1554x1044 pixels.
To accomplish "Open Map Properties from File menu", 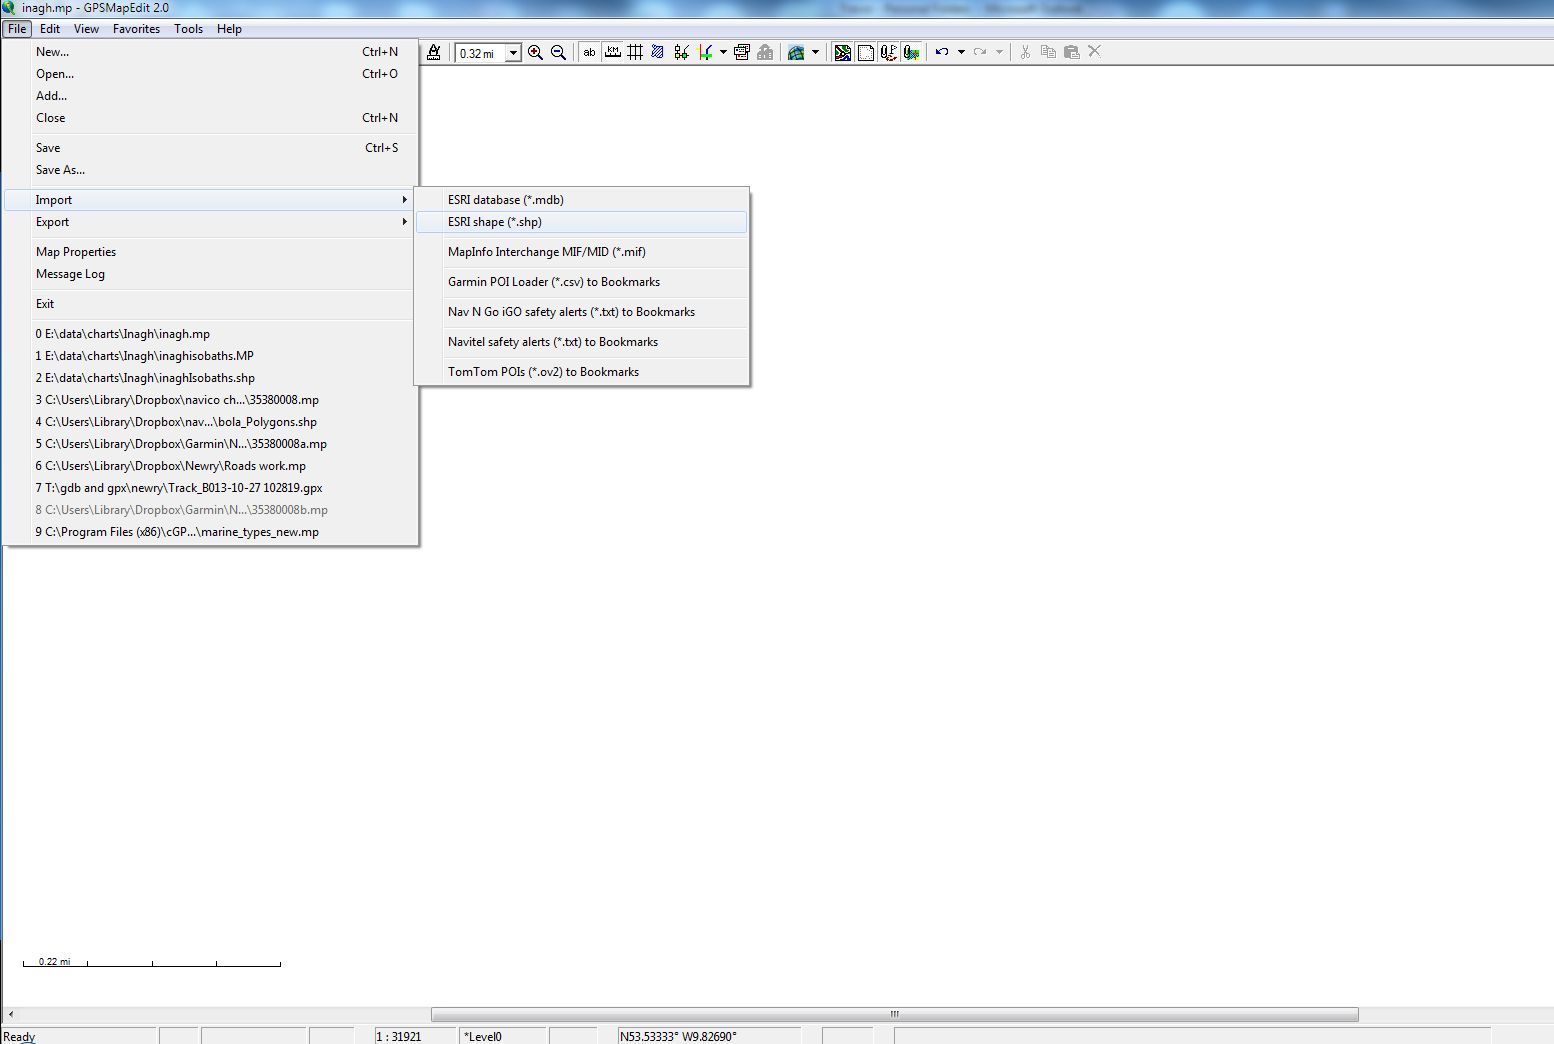I will (209, 252).
